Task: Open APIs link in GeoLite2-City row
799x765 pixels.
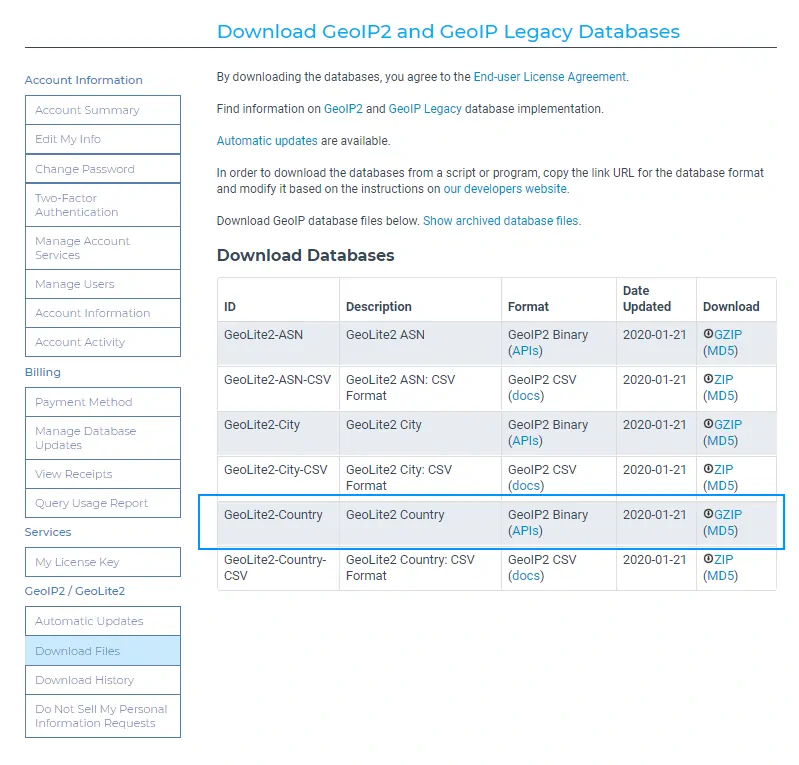Action: click(x=525, y=440)
